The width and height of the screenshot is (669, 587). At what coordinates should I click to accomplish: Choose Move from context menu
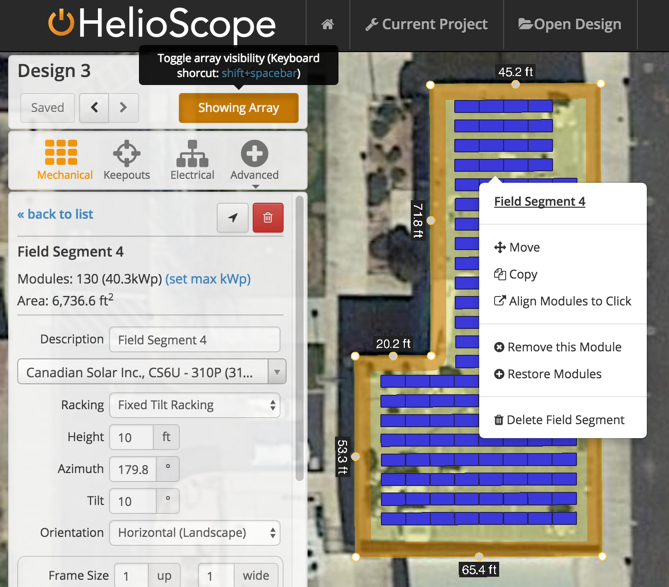[x=517, y=247]
